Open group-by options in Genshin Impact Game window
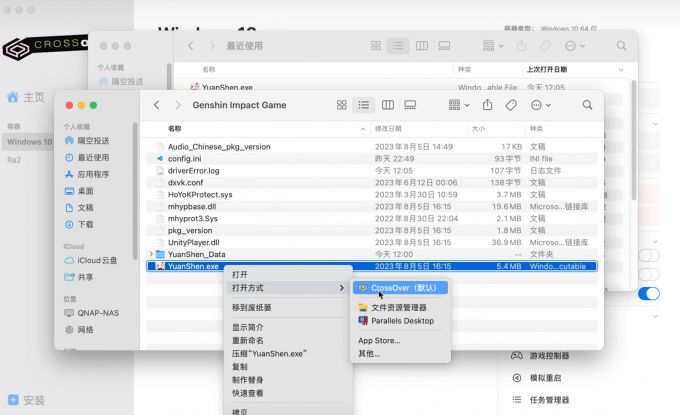The width and height of the screenshot is (680, 415). click(x=459, y=105)
